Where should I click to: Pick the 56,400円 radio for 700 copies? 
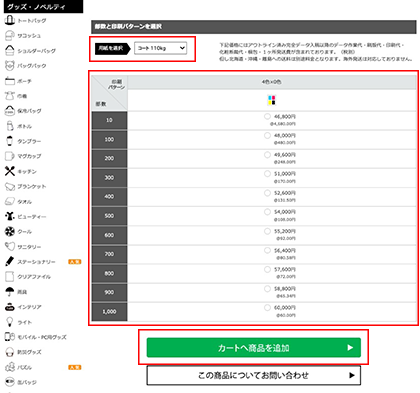(x=267, y=250)
